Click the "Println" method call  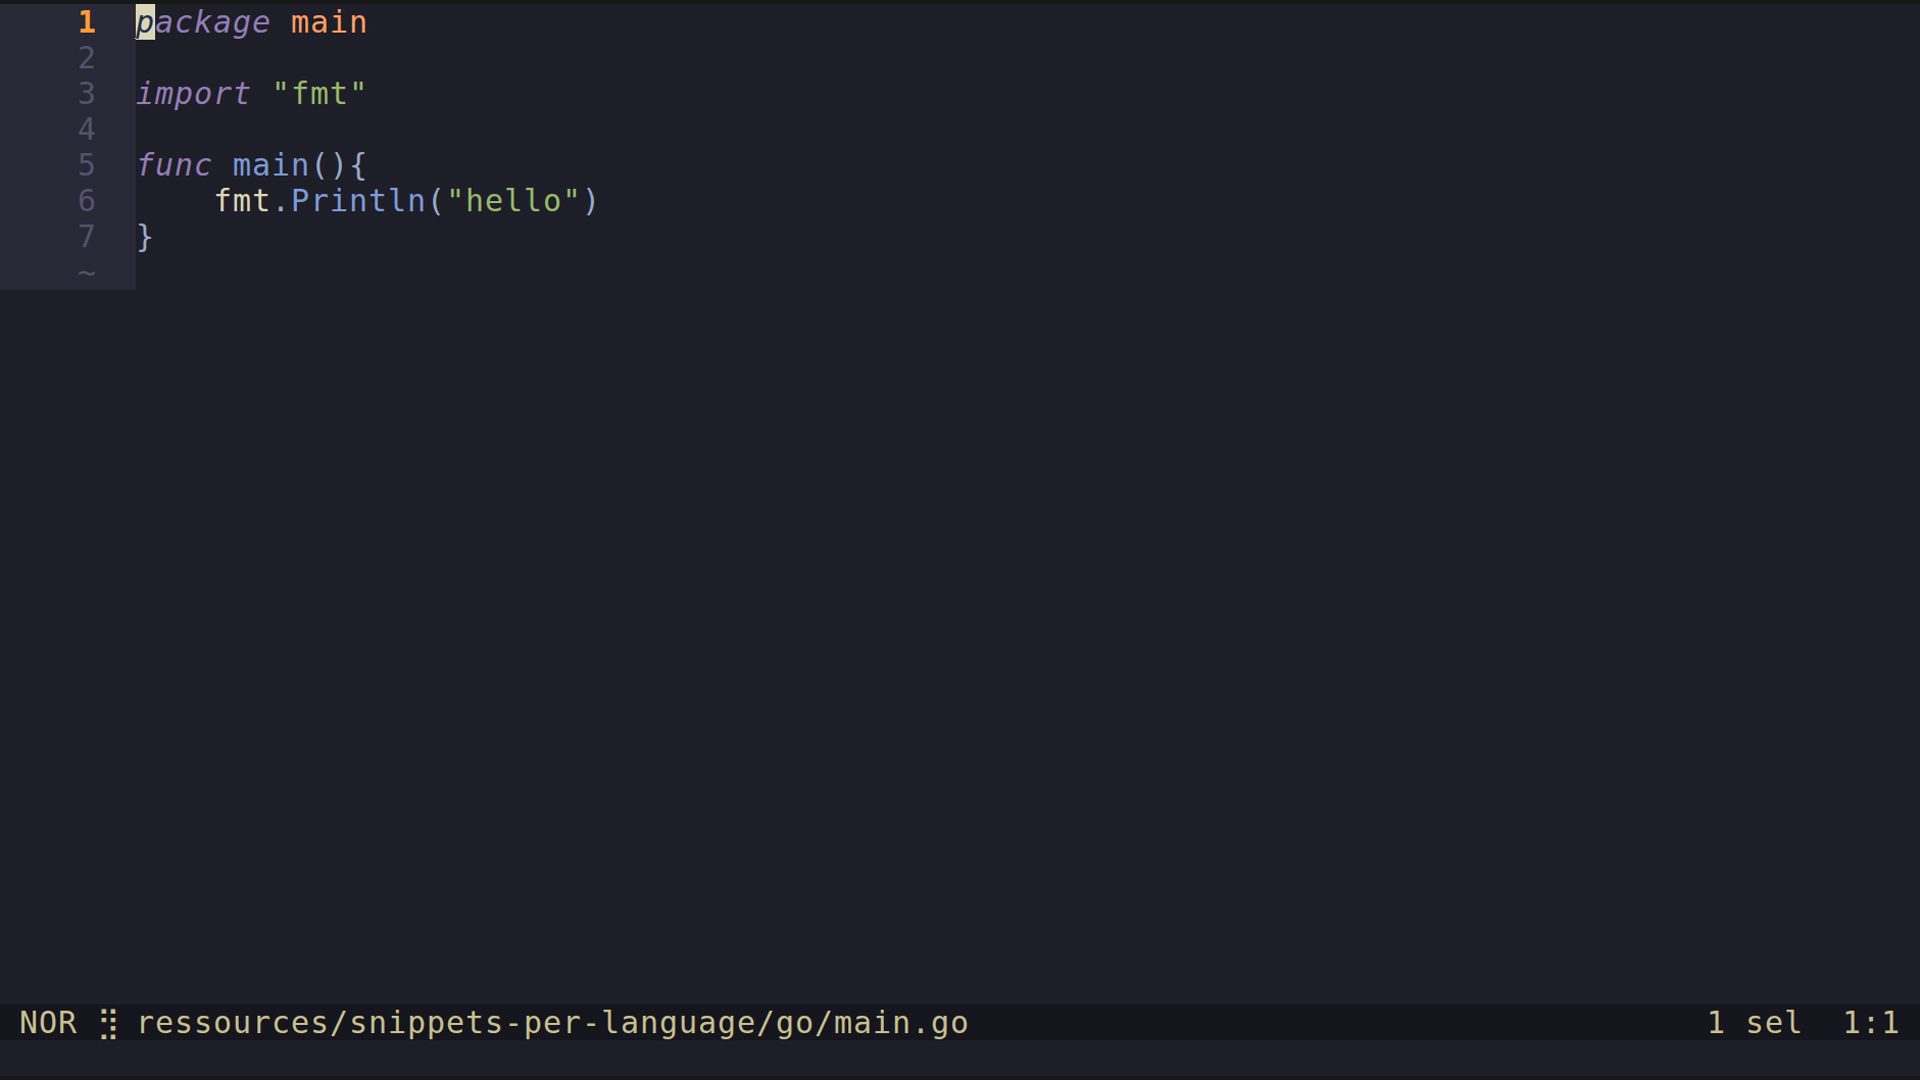[358, 201]
